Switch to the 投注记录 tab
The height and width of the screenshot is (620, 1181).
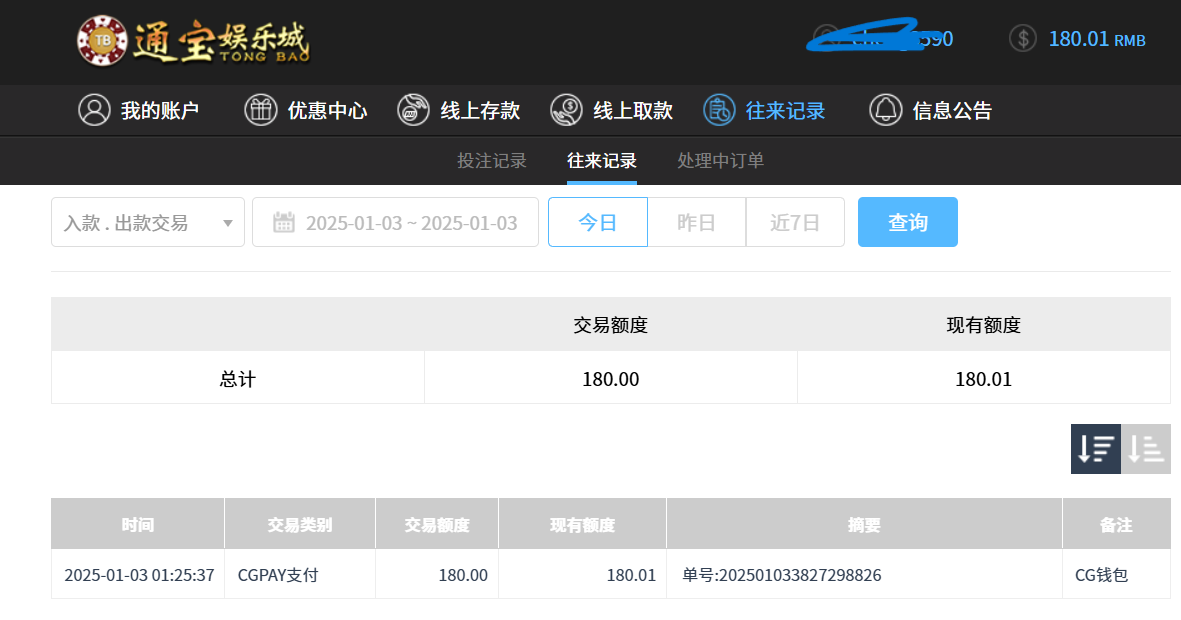point(491,161)
